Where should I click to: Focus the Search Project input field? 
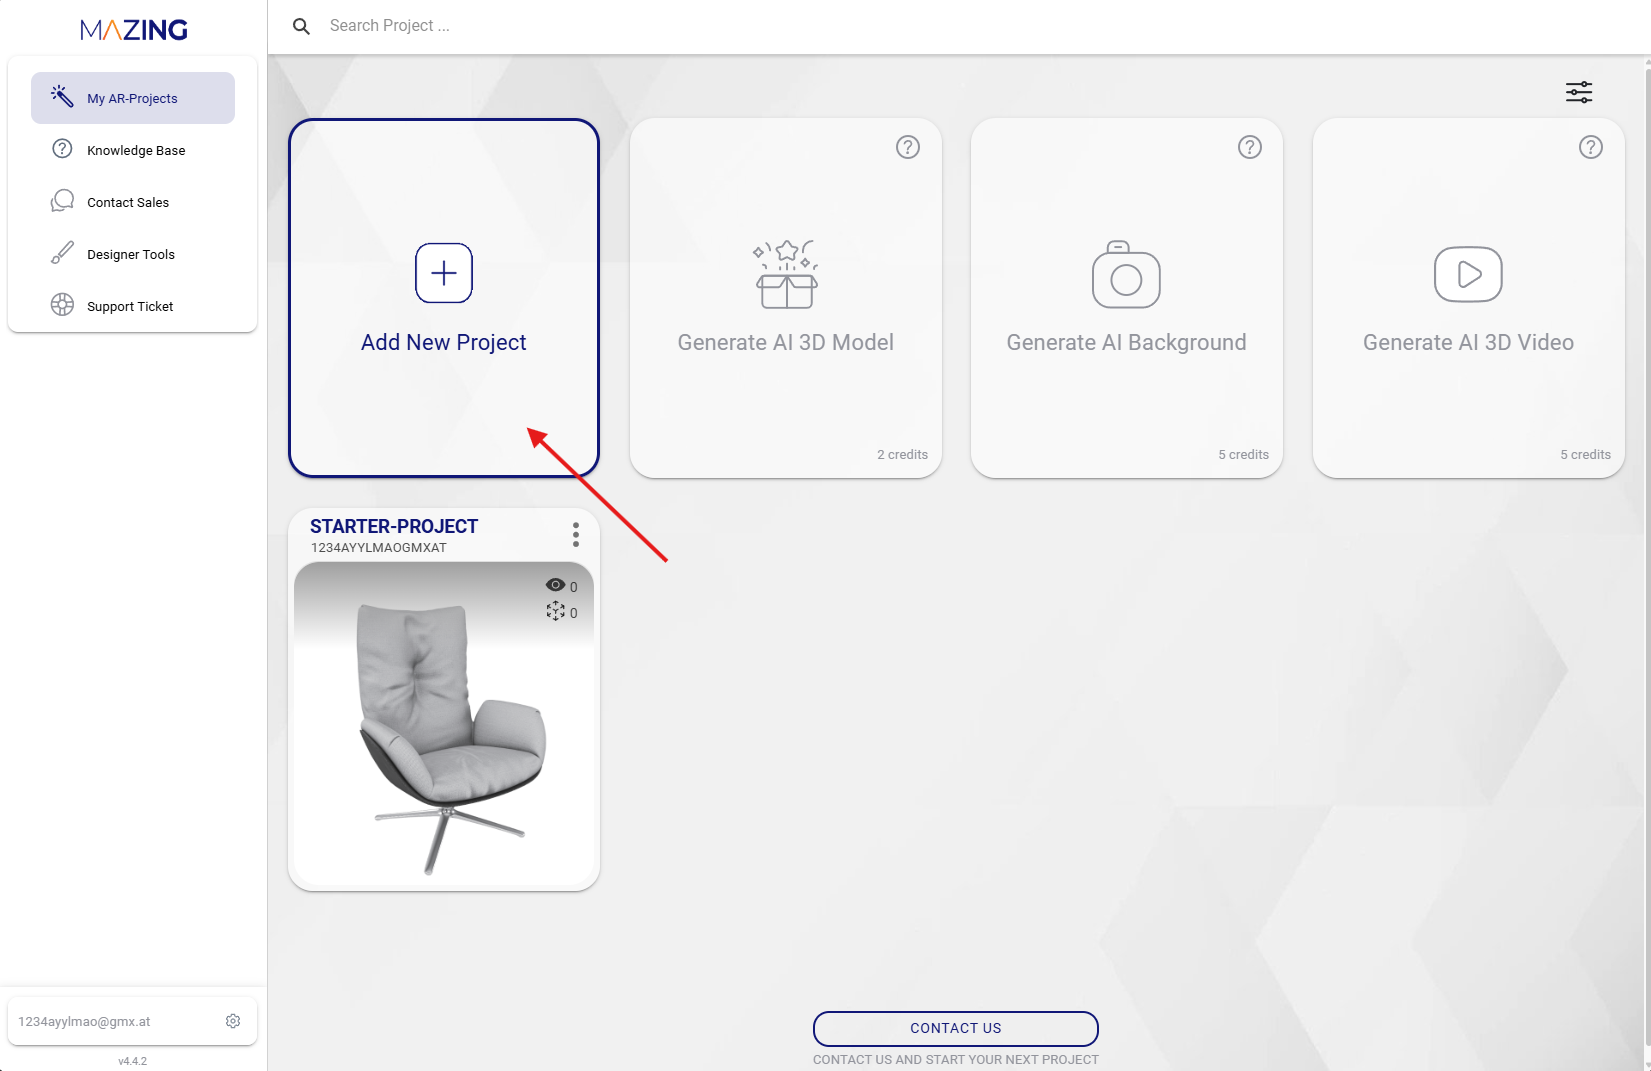point(600,26)
